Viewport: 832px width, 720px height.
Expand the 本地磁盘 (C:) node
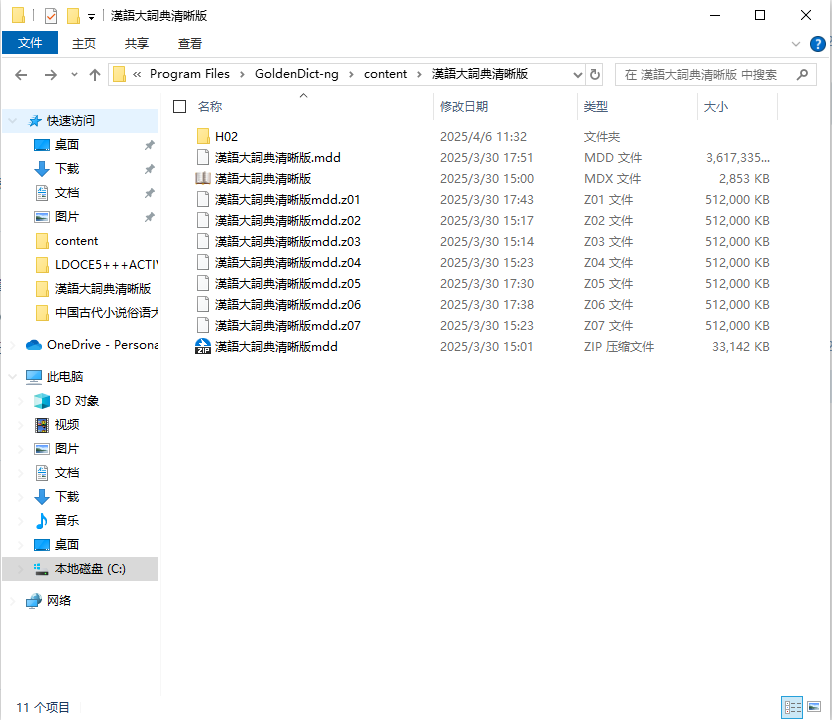[21, 569]
